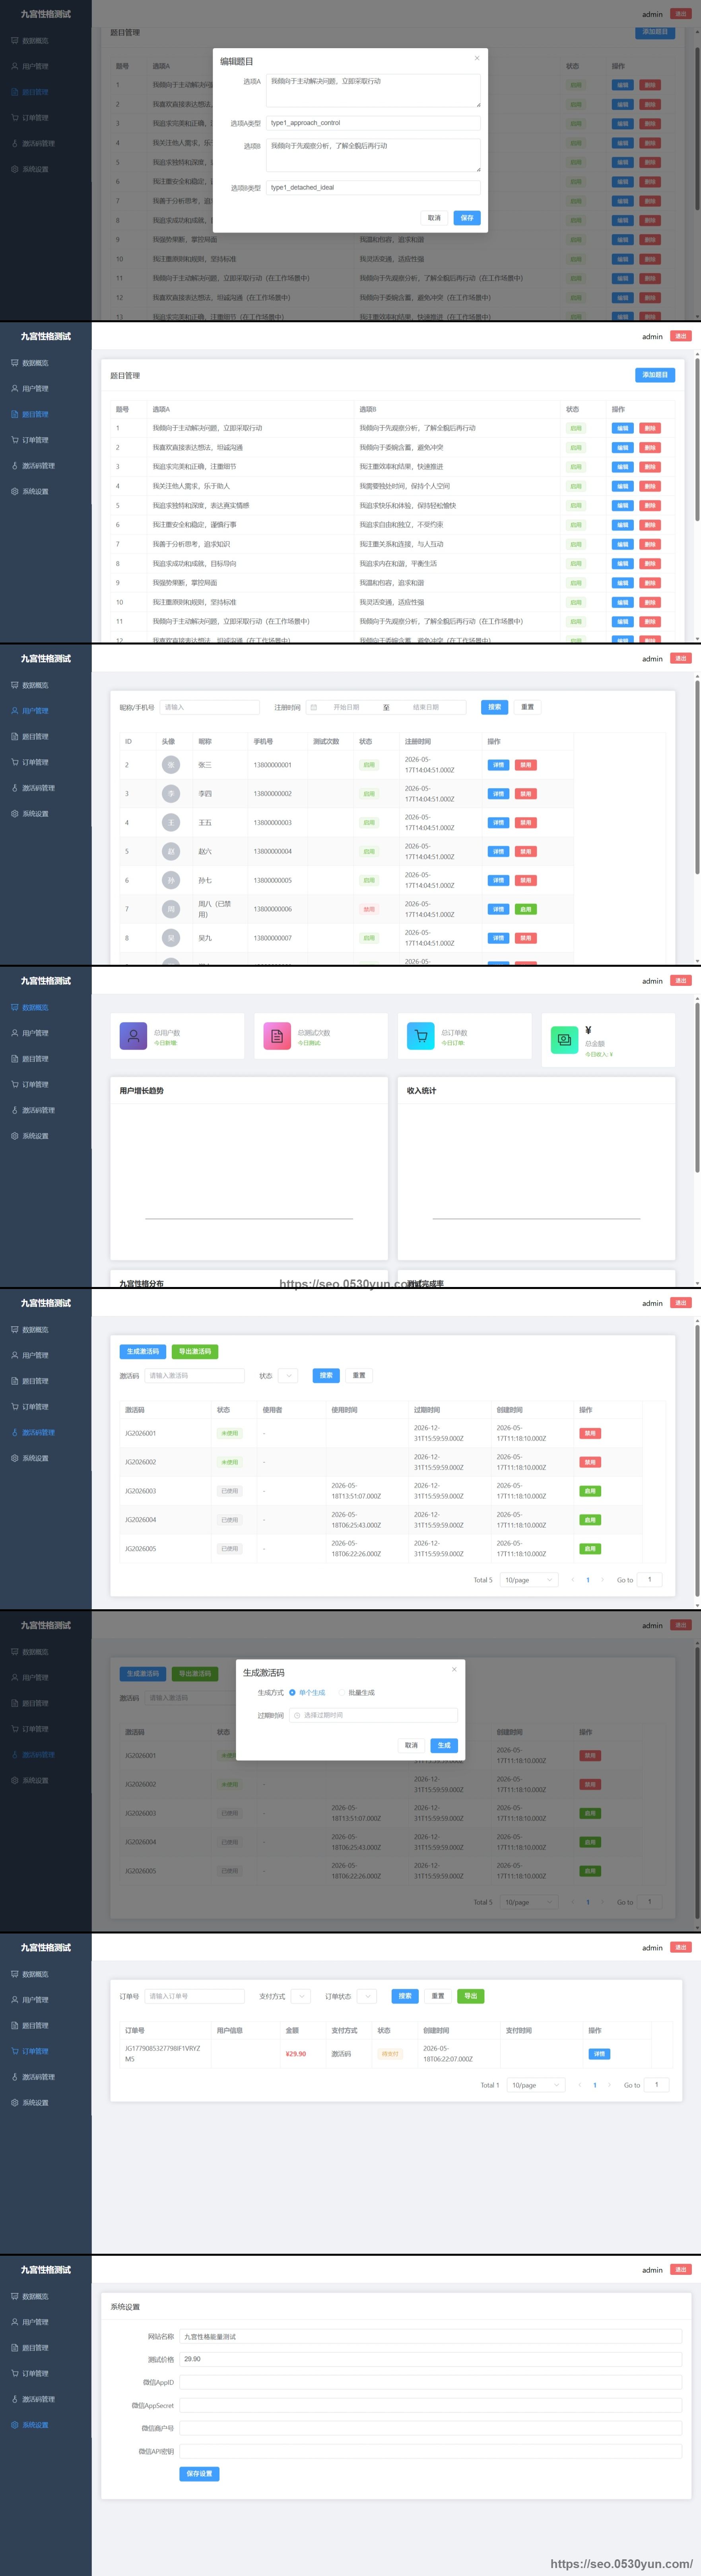
Task: Click the 订单号 search input
Action: click(194, 1996)
